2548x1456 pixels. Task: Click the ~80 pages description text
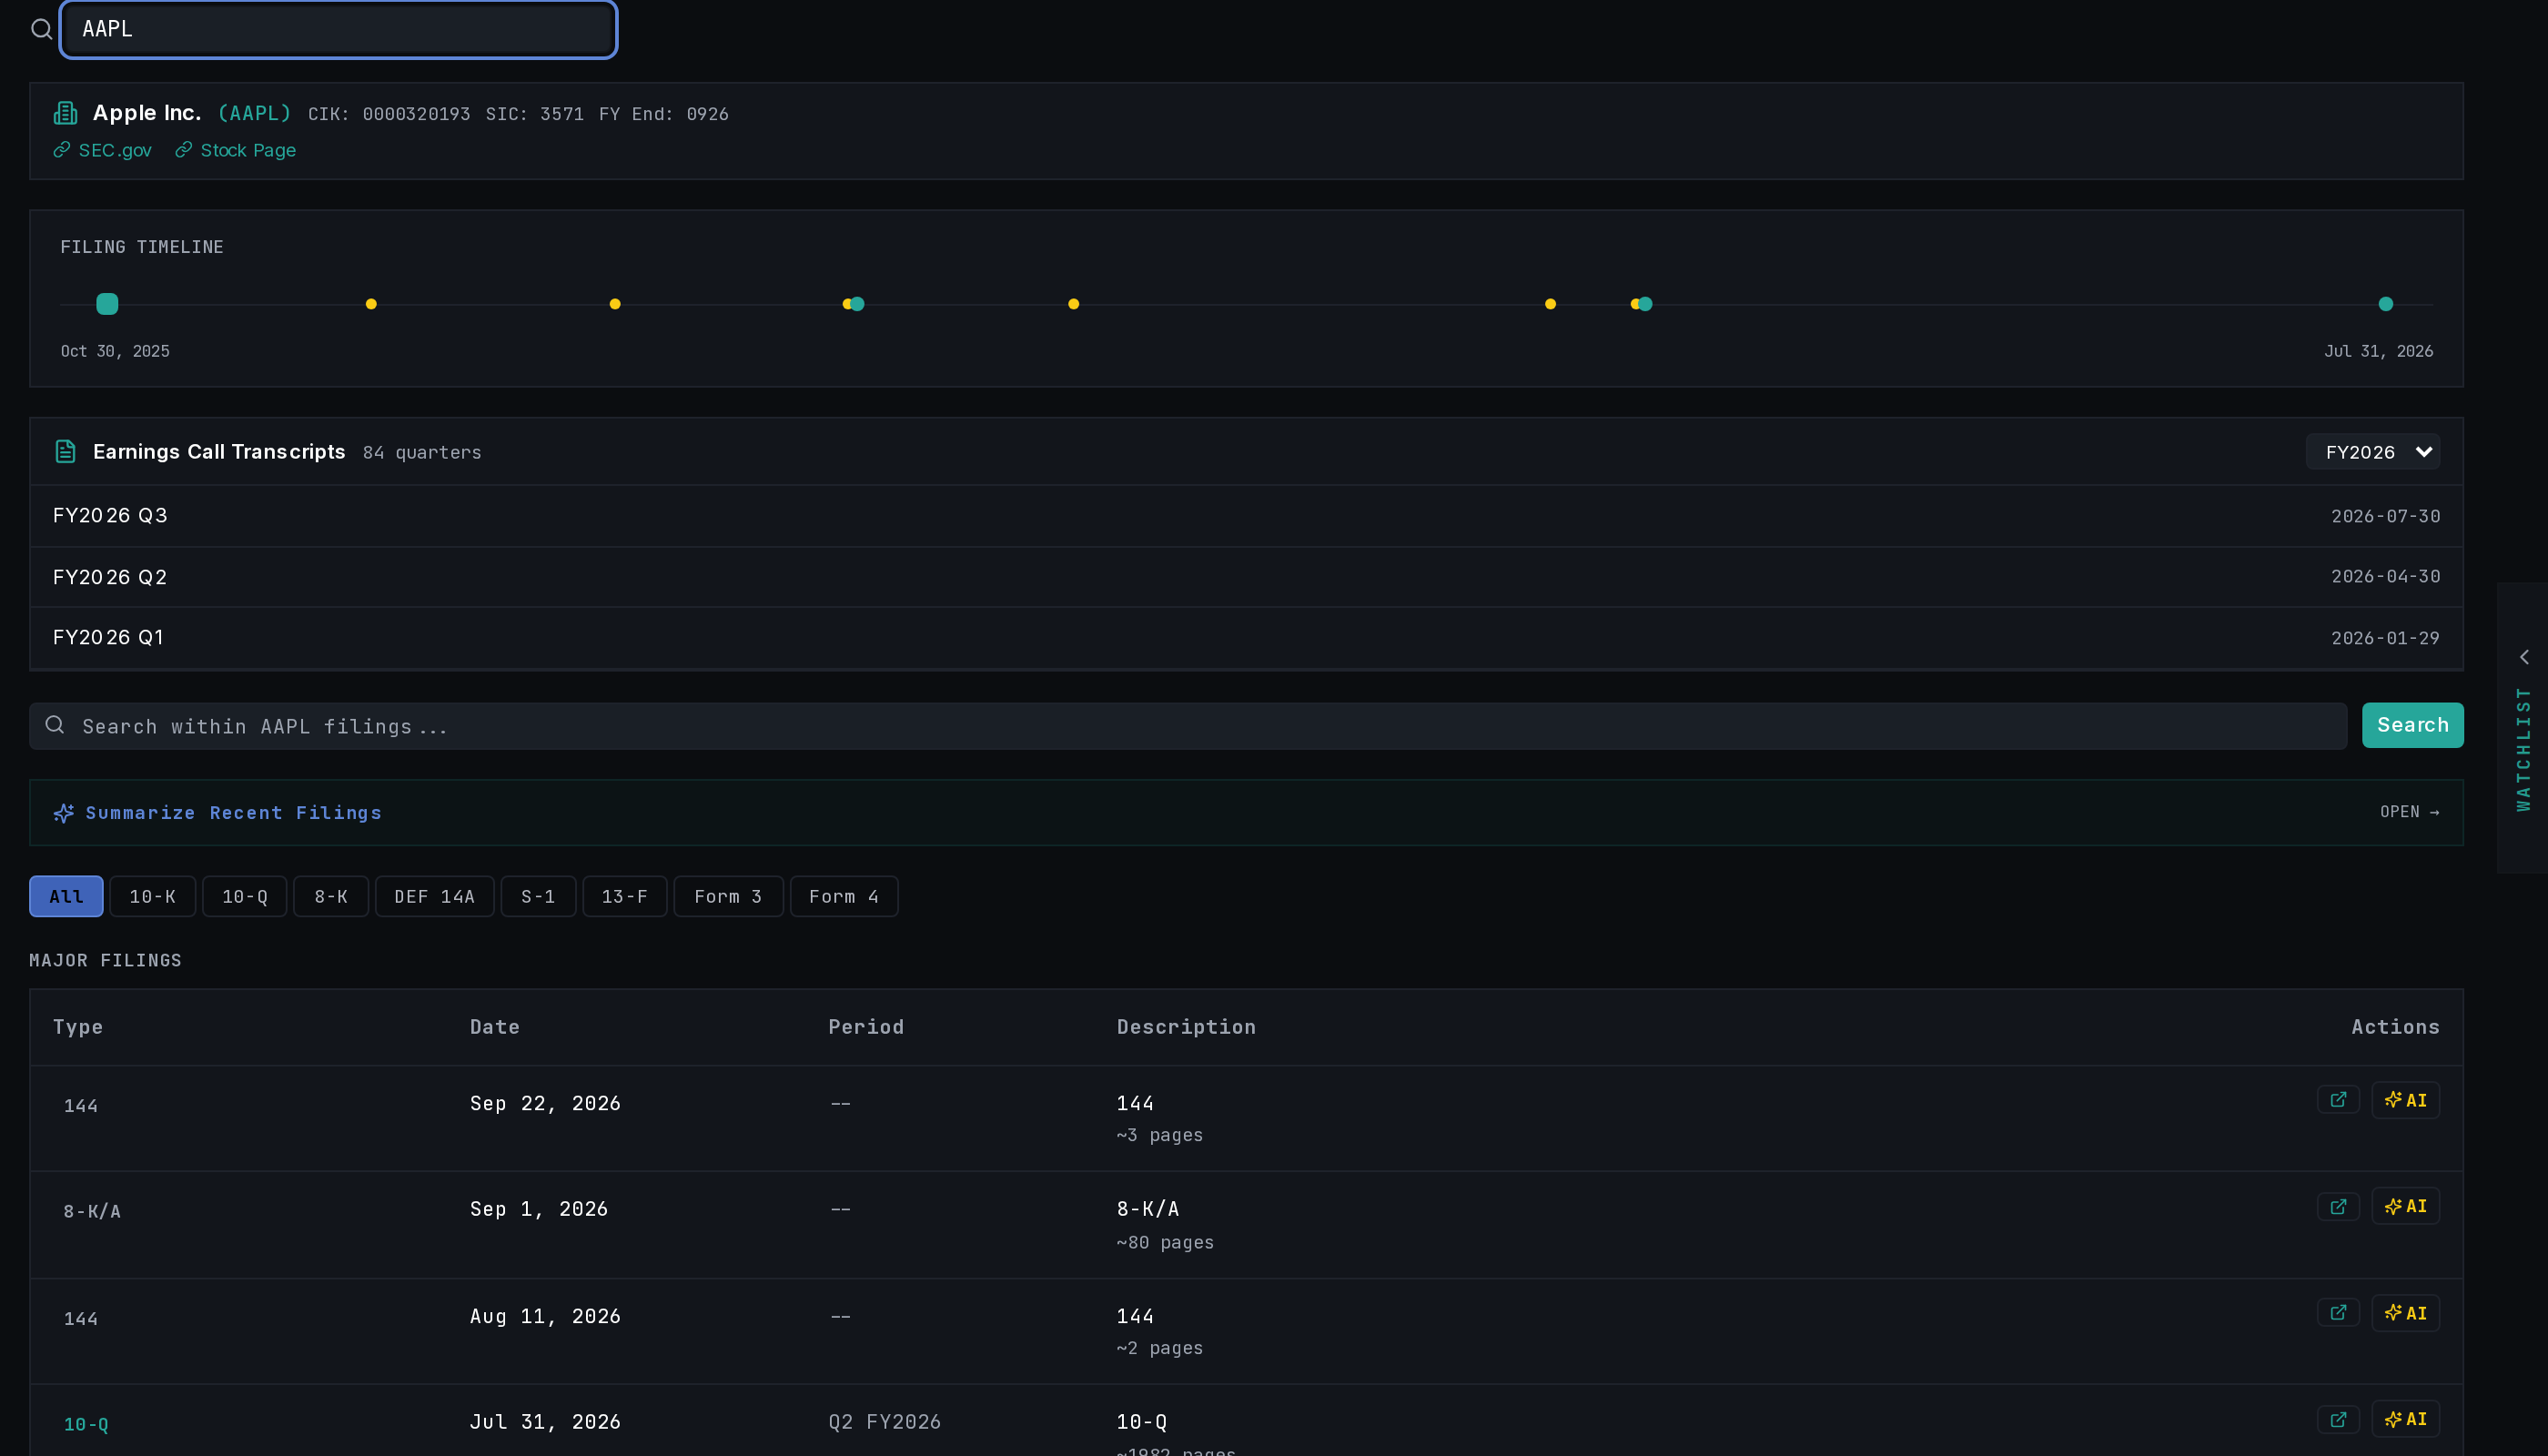[x=1165, y=1242]
